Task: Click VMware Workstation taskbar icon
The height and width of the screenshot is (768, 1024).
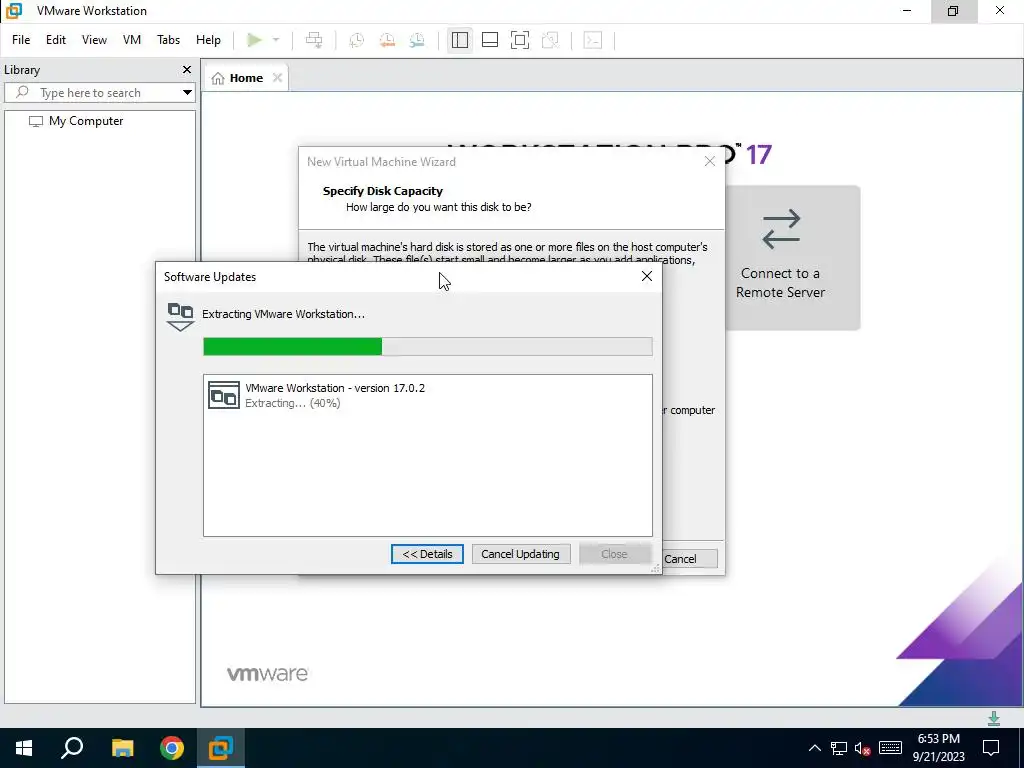Action: tap(221, 748)
